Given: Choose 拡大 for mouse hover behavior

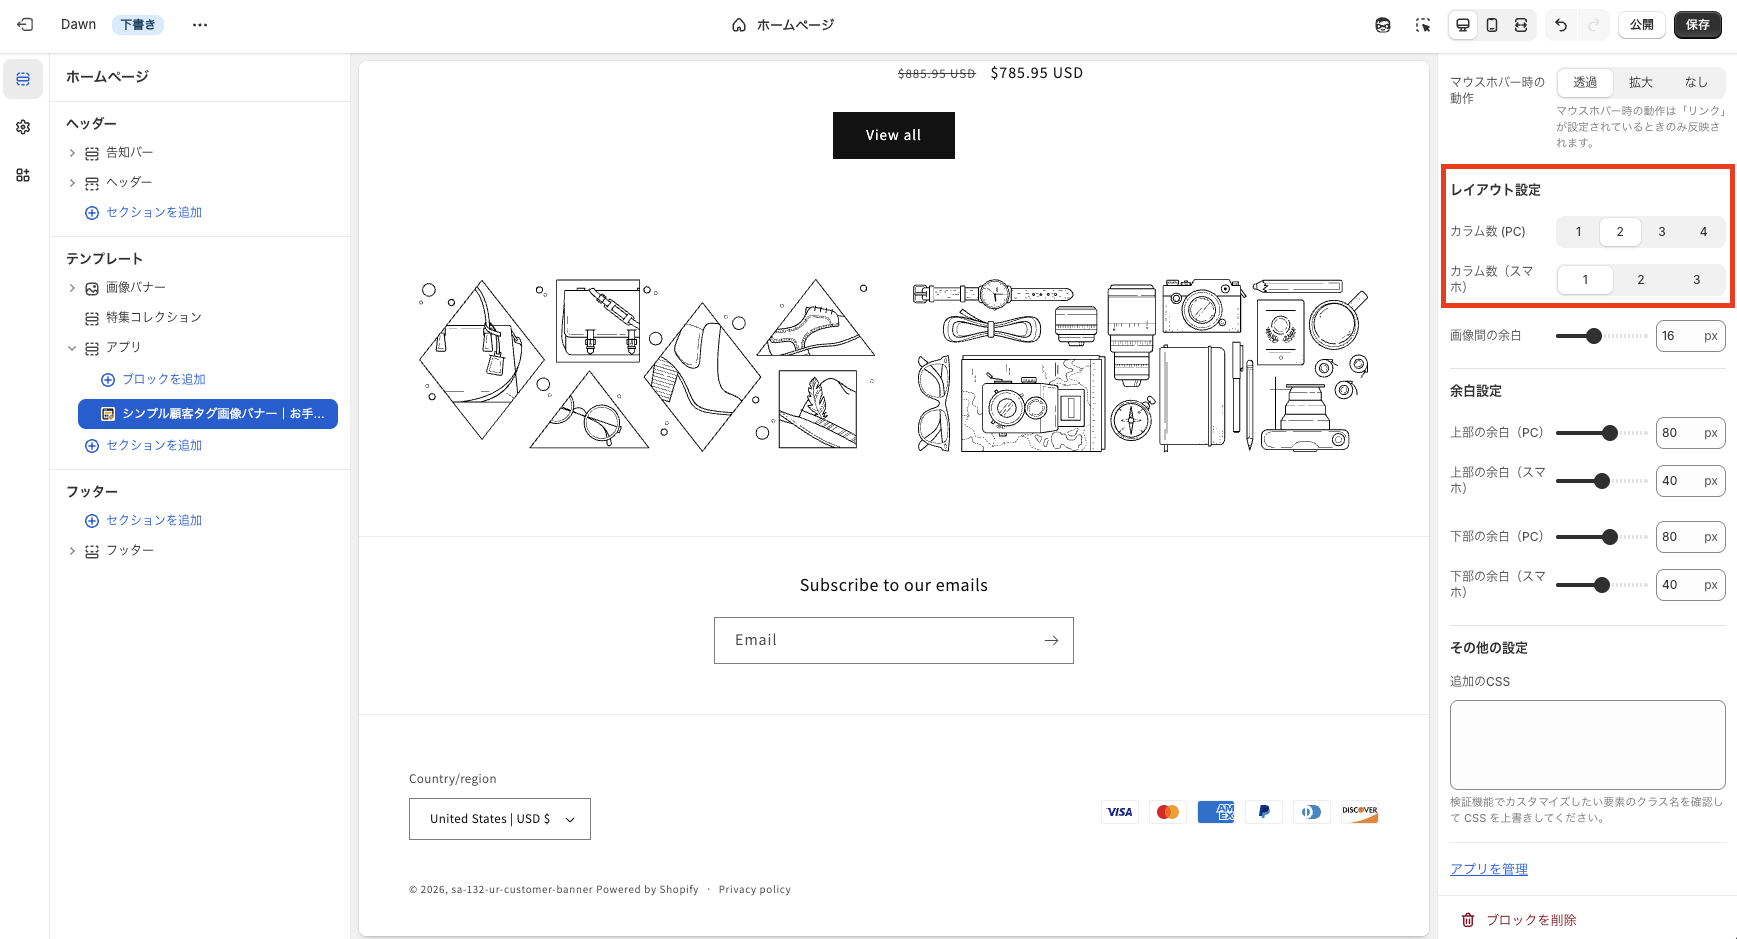Looking at the screenshot, I should click(1640, 82).
